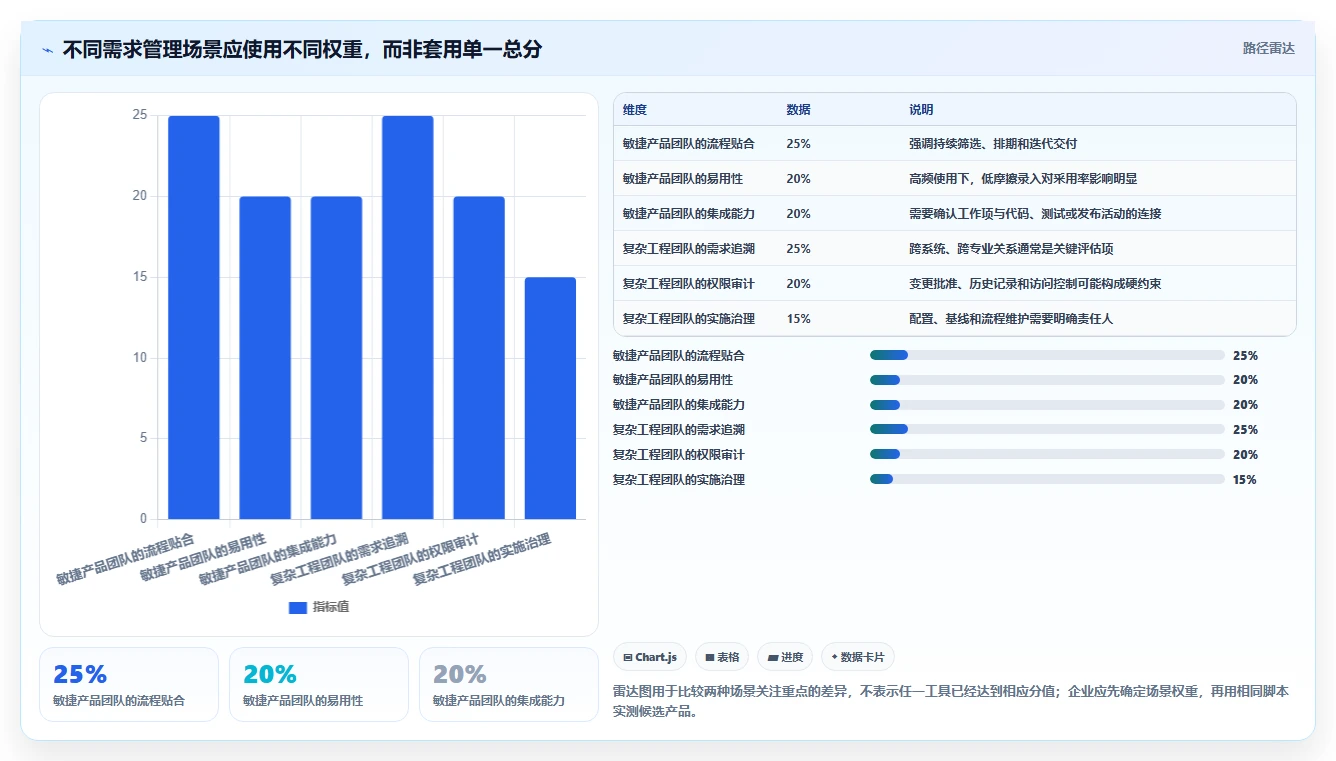Screen dimensions: 1336x761
Task: Click the 复杂工程团队的权限审计 label in the progress list
Action: (x=679, y=455)
